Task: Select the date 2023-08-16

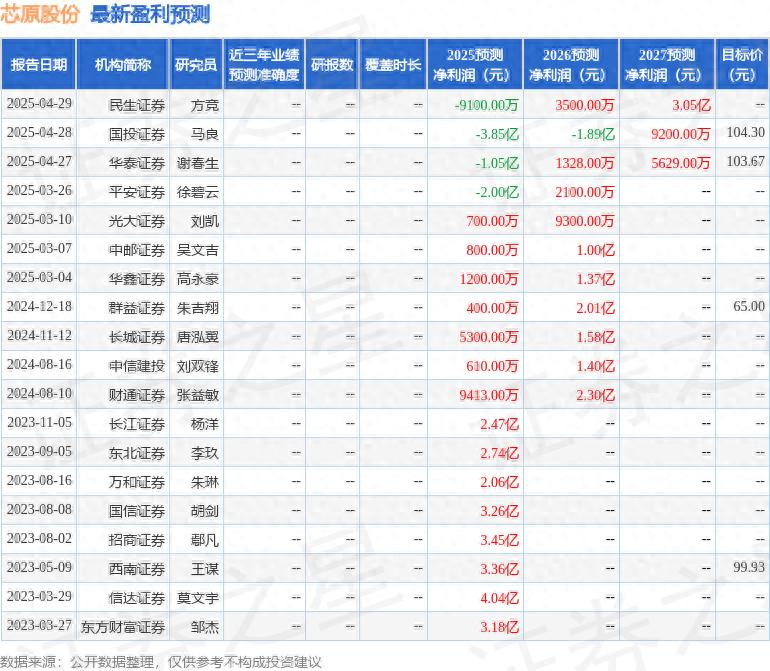Action: click(39, 481)
